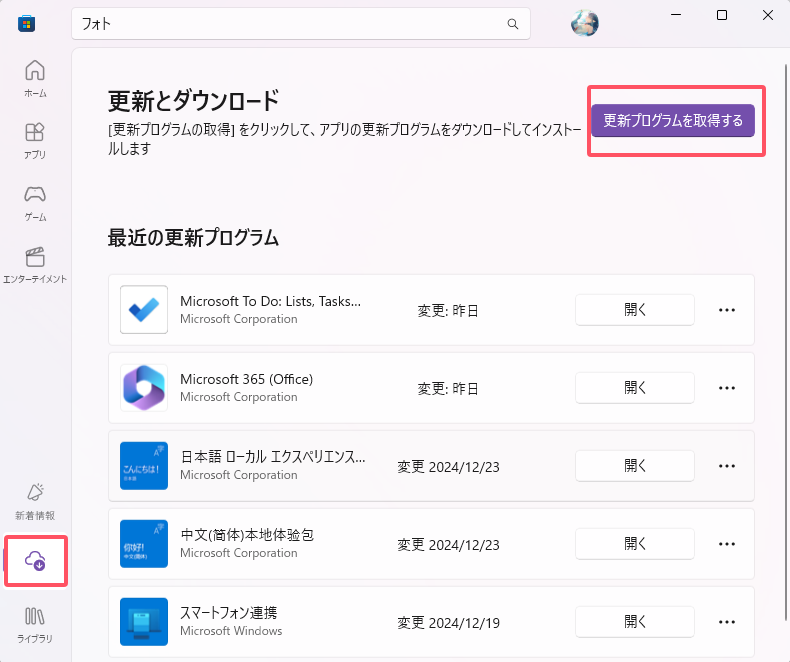Open the user profile avatar
This screenshot has height=662, width=790.
pyautogui.click(x=584, y=23)
